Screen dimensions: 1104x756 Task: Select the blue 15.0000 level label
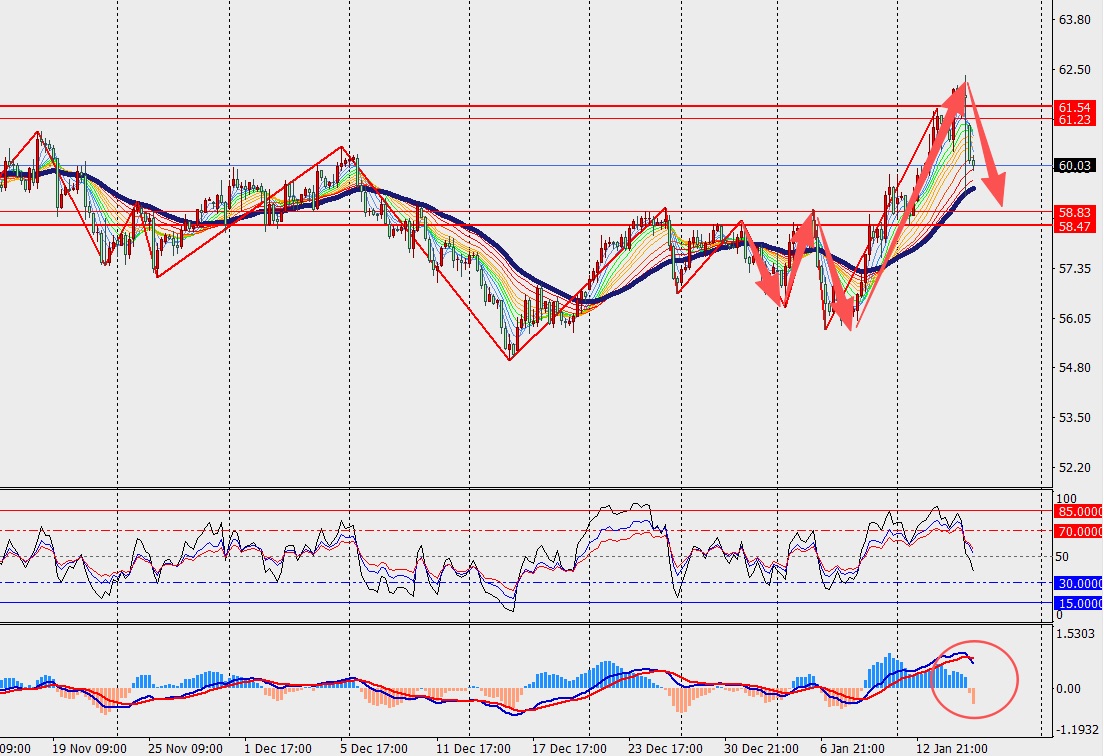1079,603
